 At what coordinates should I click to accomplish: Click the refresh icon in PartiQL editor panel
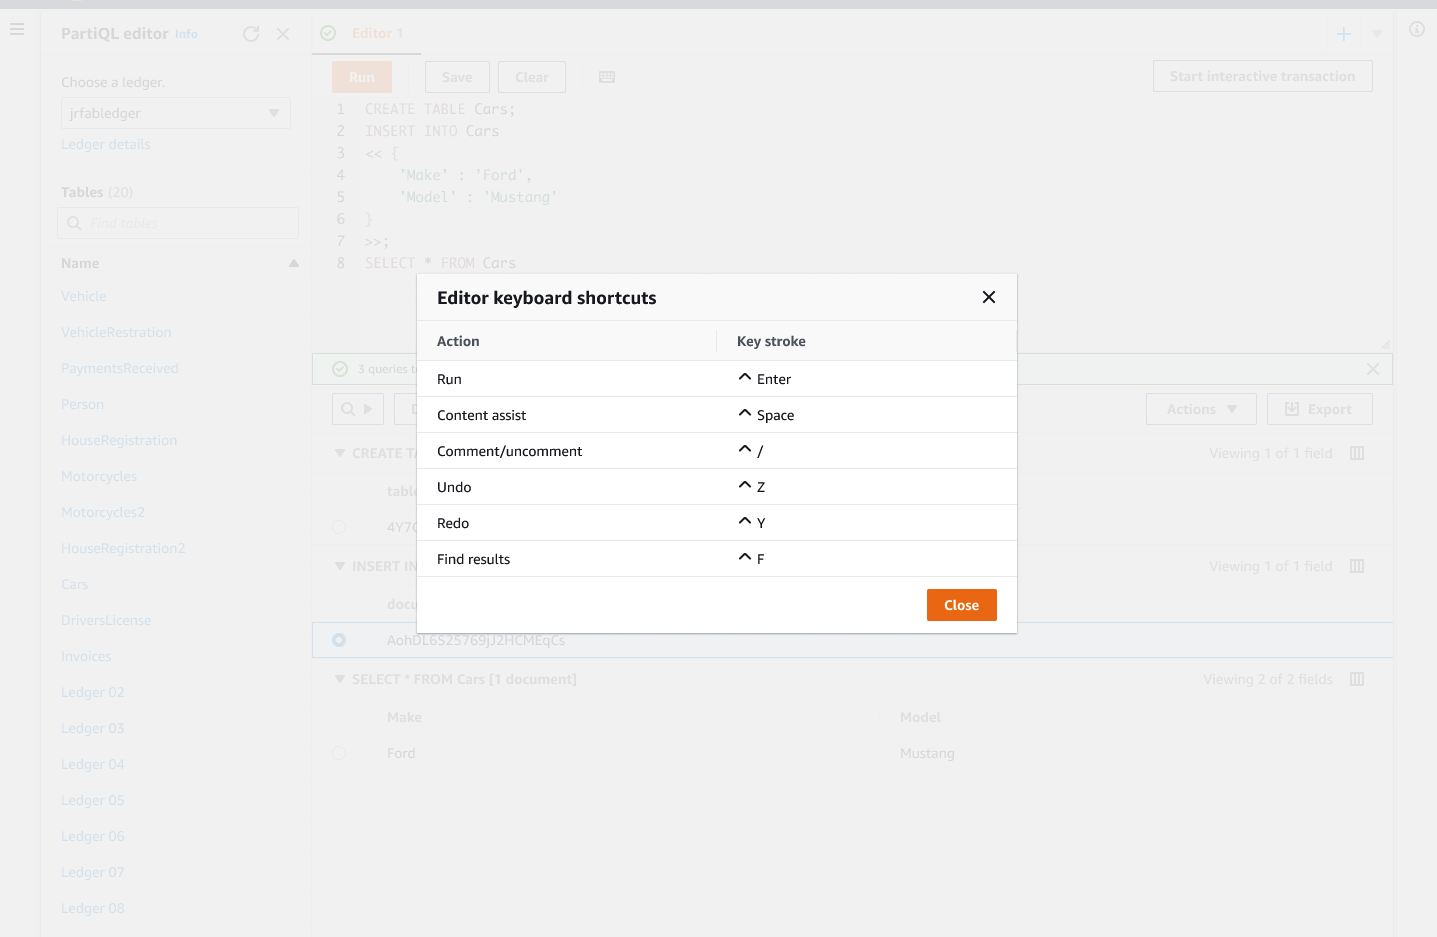251,34
